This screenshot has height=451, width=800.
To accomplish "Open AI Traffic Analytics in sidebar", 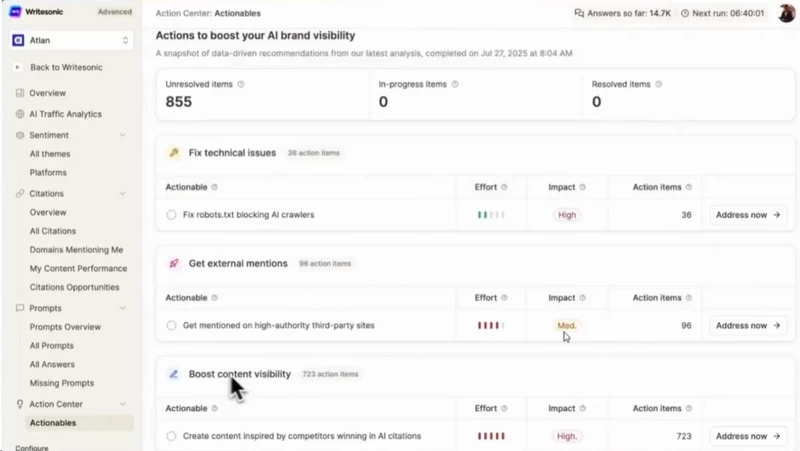I will click(65, 114).
